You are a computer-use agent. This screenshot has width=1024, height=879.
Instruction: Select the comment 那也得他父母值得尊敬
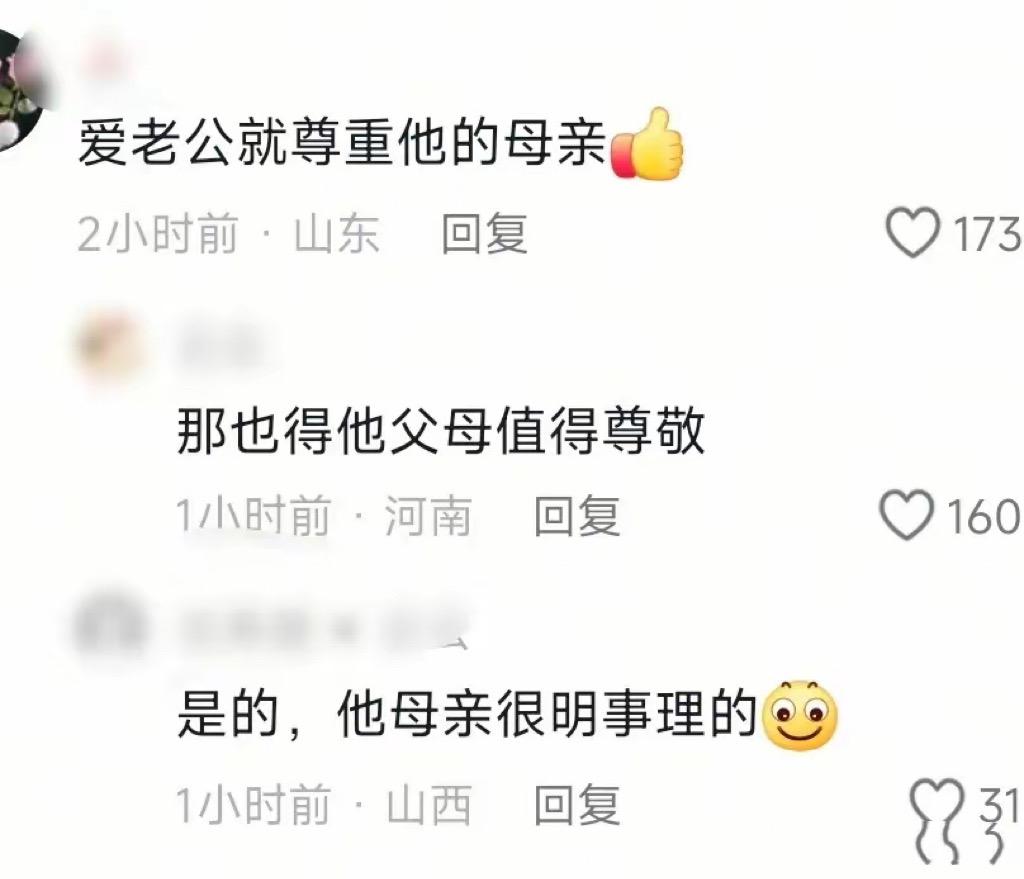[441, 431]
